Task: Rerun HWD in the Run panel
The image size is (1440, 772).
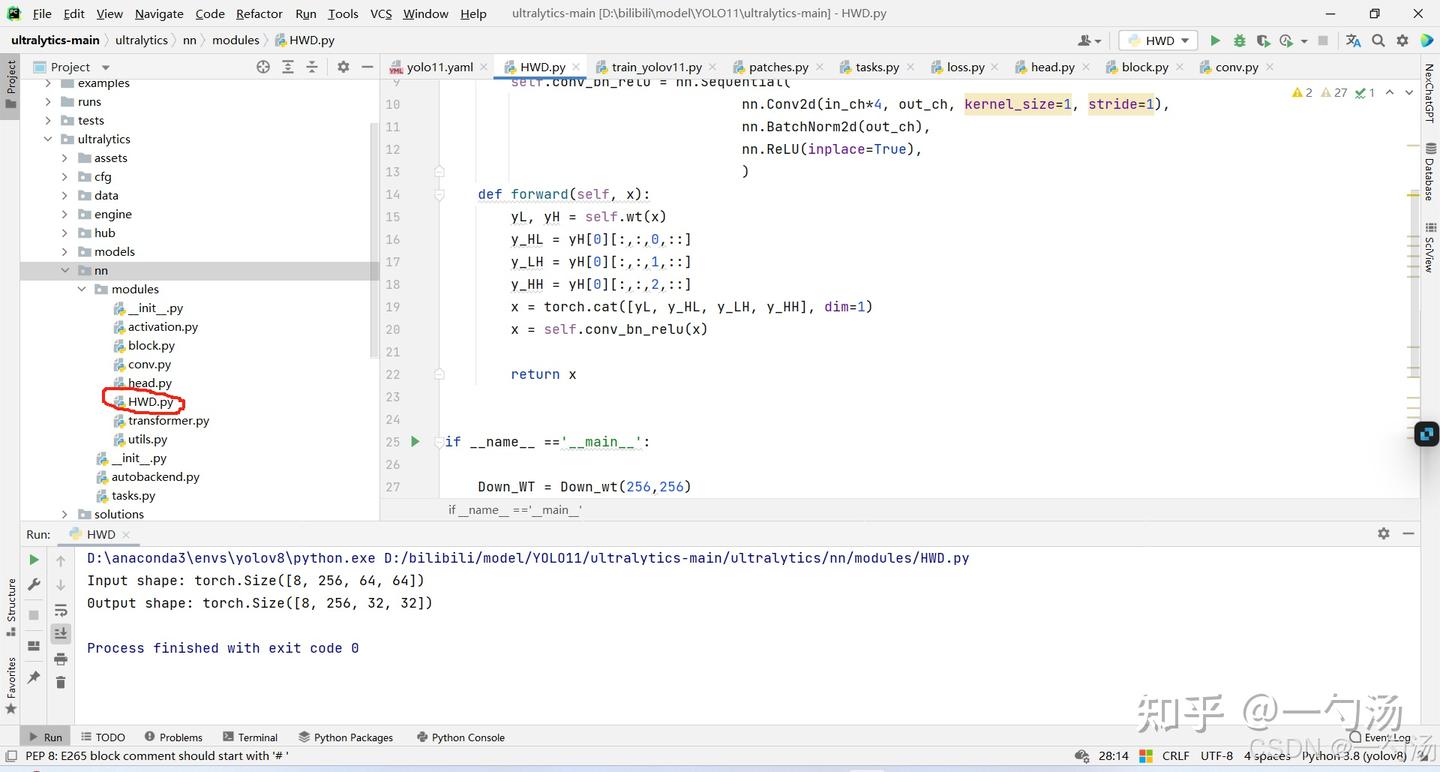Action: (x=34, y=560)
